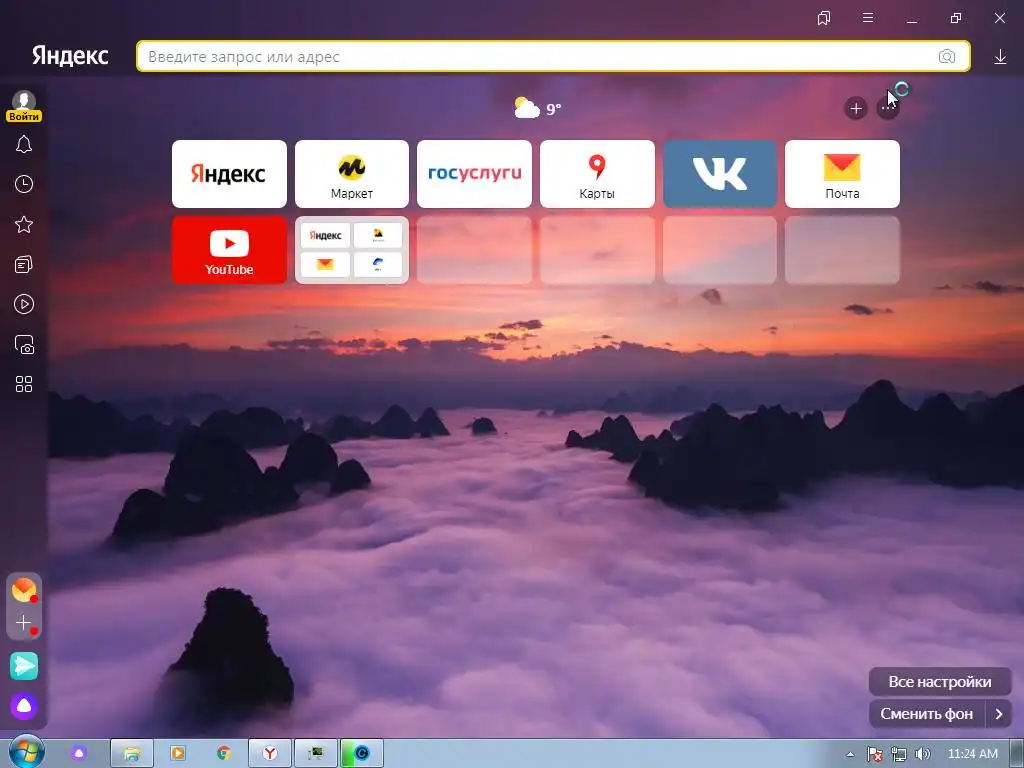1024x768 pixels.
Task: Open the Яндекс tile
Action: click(x=229, y=174)
